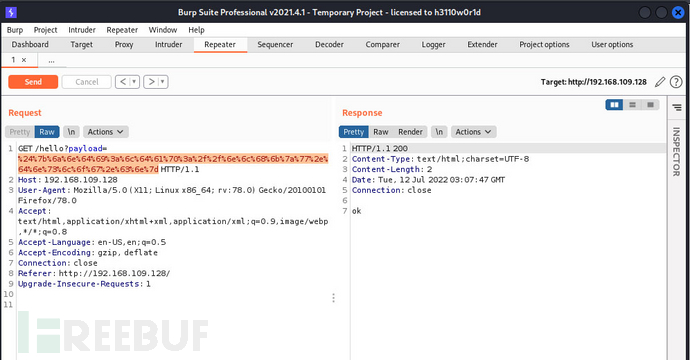Image resolution: width=690 pixels, height=360 pixels.
Task: Go forward to next request in history
Action: pyautogui.click(x=151, y=82)
